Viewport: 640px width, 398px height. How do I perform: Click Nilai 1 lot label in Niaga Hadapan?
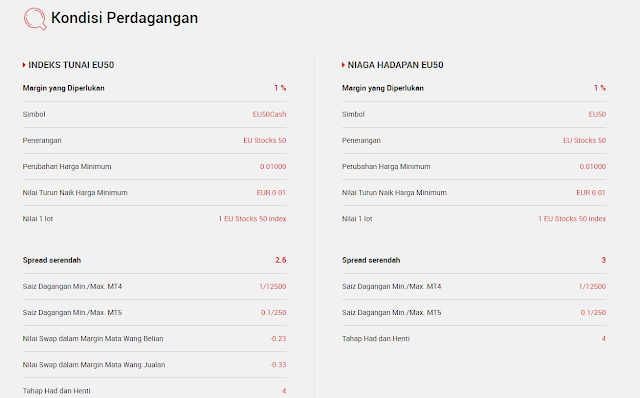(x=357, y=219)
